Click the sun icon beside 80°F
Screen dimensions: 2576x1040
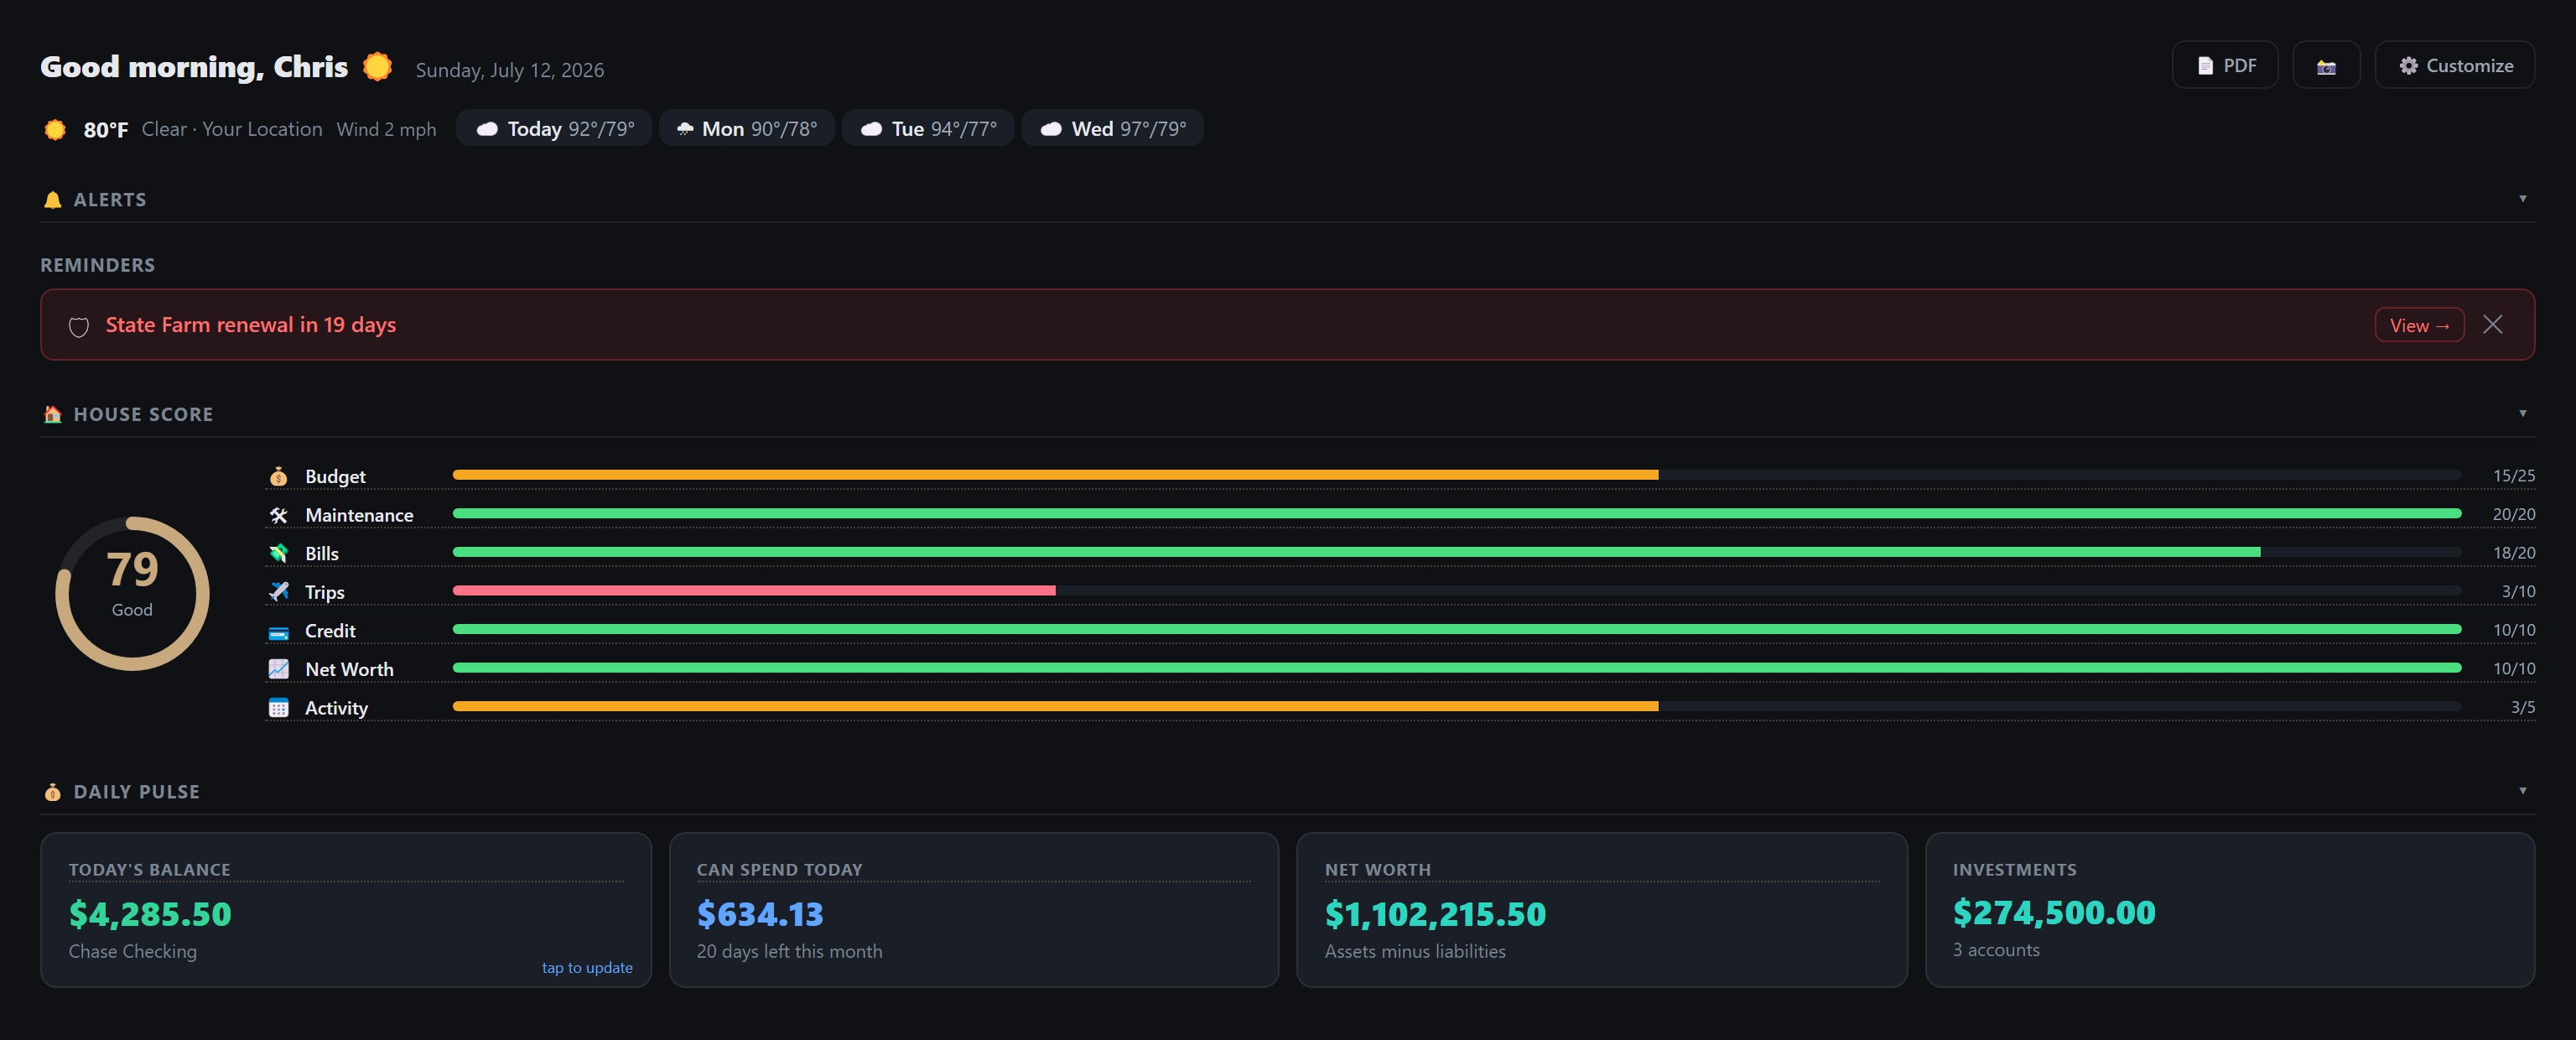click(x=55, y=129)
